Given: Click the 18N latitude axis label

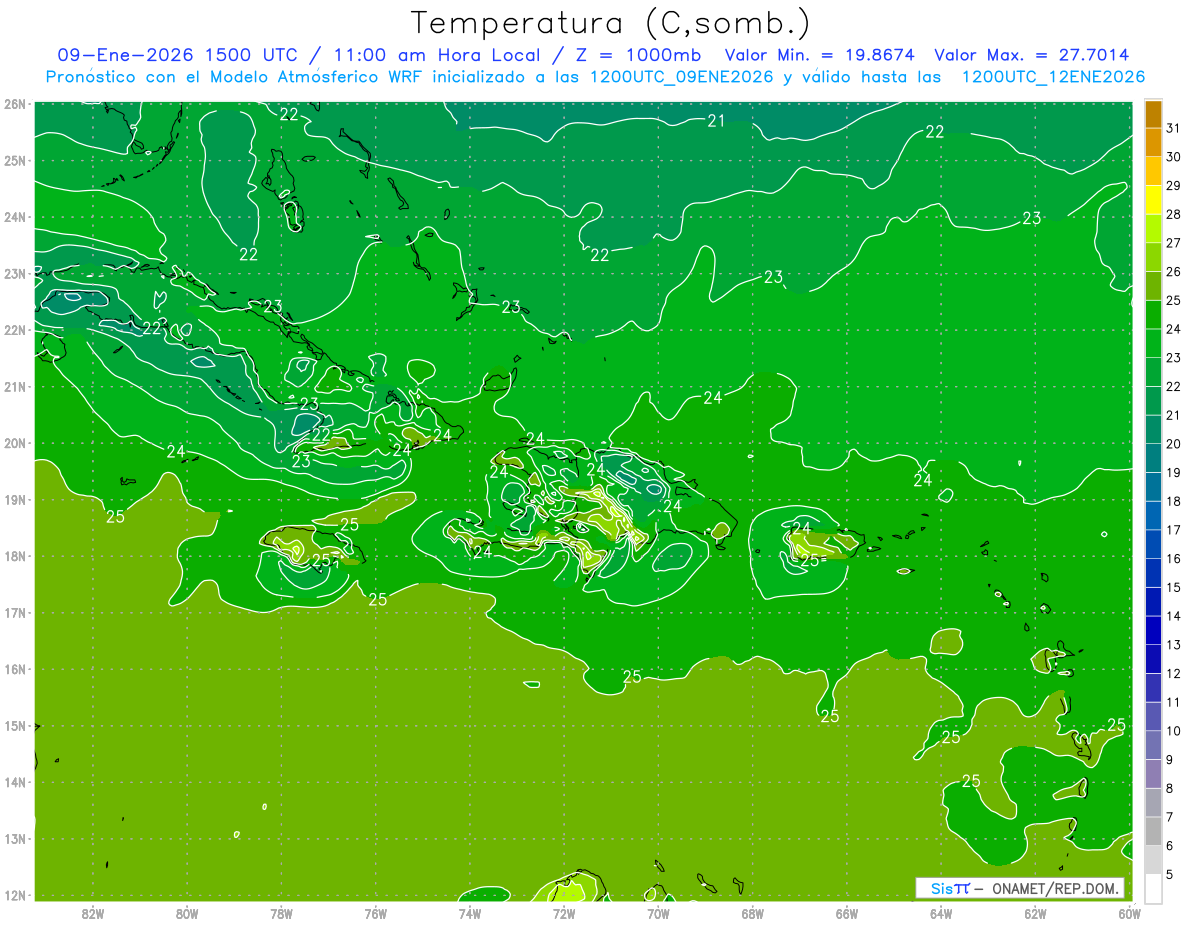Looking at the screenshot, I should point(15,556).
